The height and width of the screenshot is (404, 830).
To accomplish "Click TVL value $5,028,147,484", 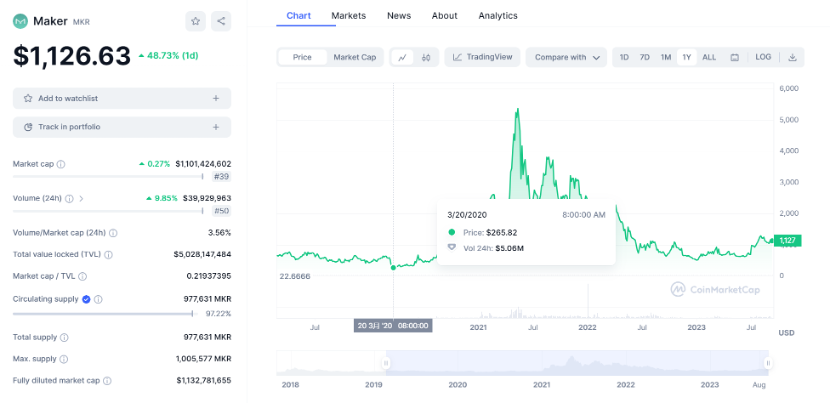I will [x=202, y=255].
